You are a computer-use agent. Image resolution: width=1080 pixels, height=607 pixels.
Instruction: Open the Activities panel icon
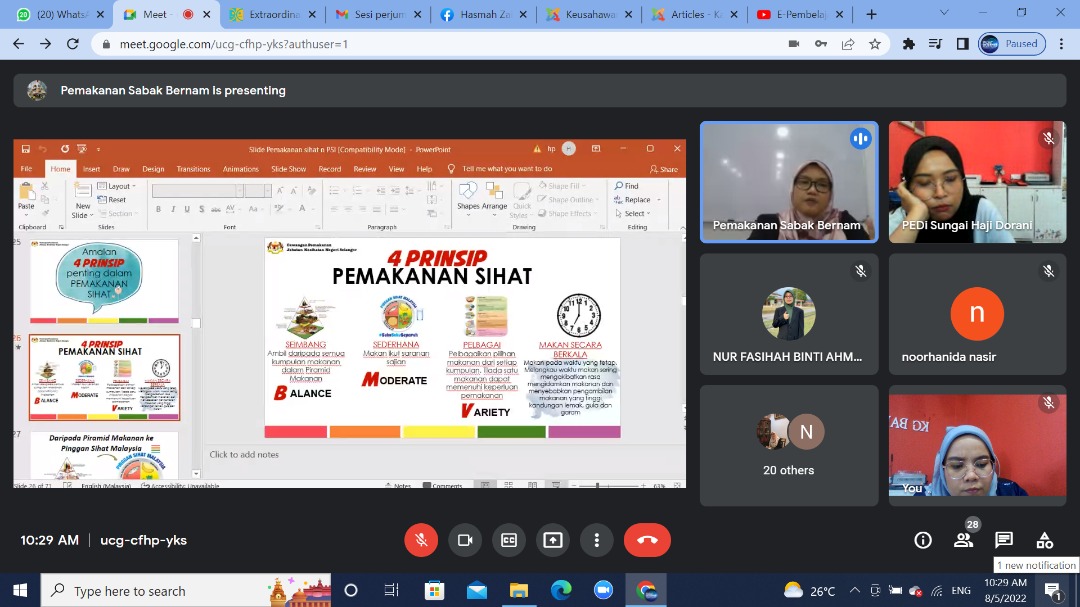[1045, 540]
